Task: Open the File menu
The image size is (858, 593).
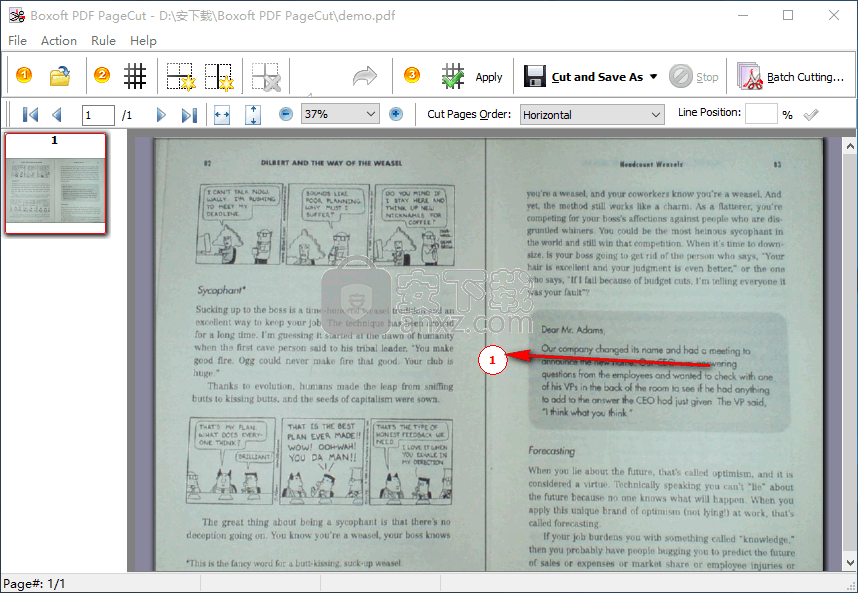Action: click(x=18, y=40)
